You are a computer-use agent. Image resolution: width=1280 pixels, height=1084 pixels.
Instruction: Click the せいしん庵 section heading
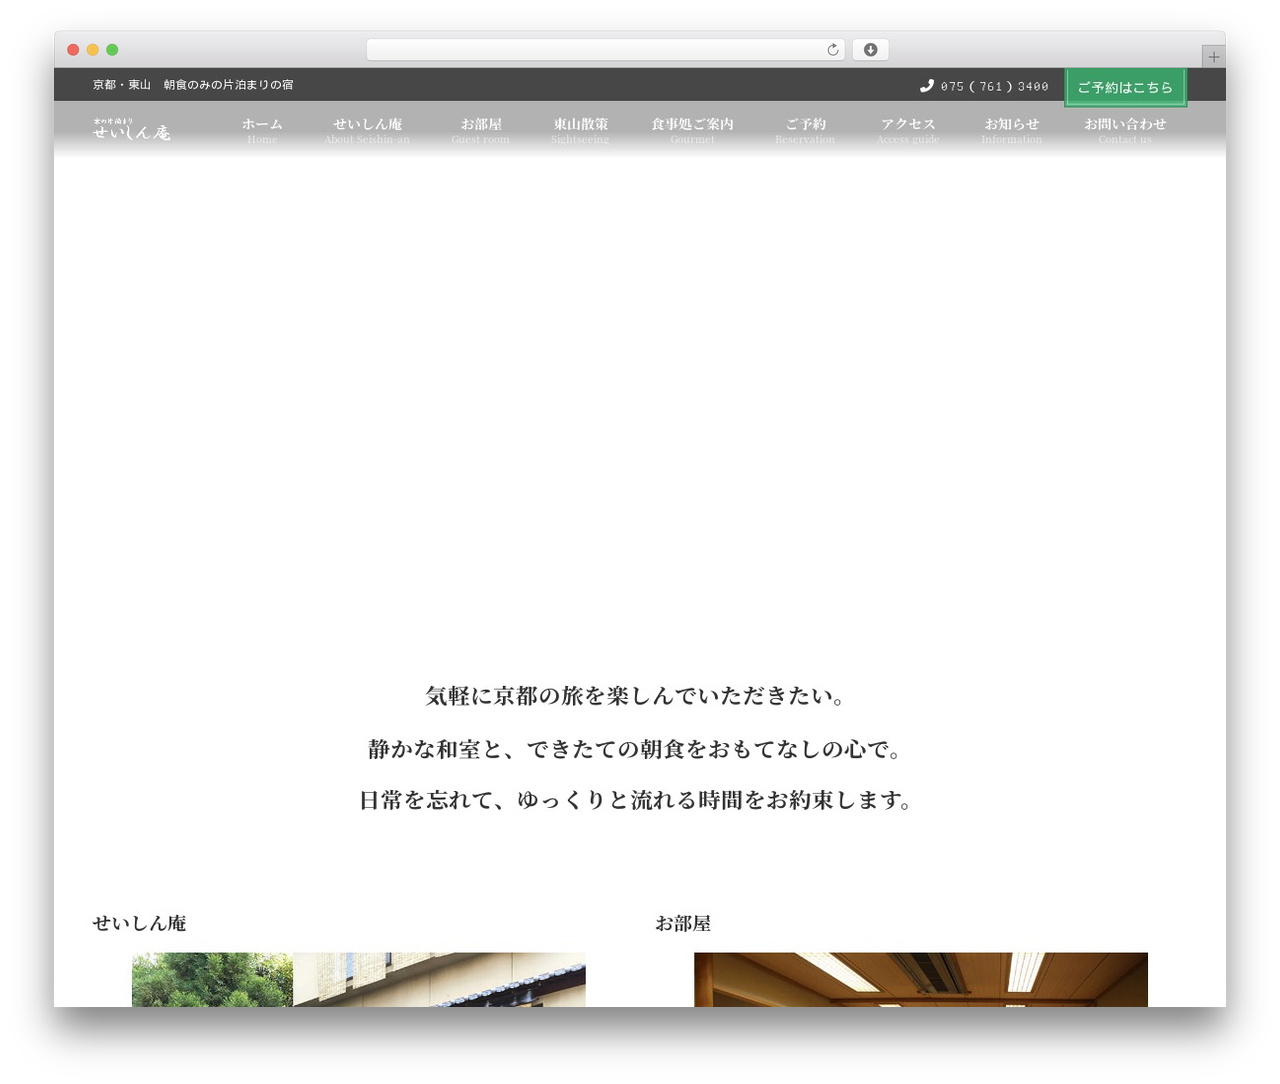pos(139,923)
